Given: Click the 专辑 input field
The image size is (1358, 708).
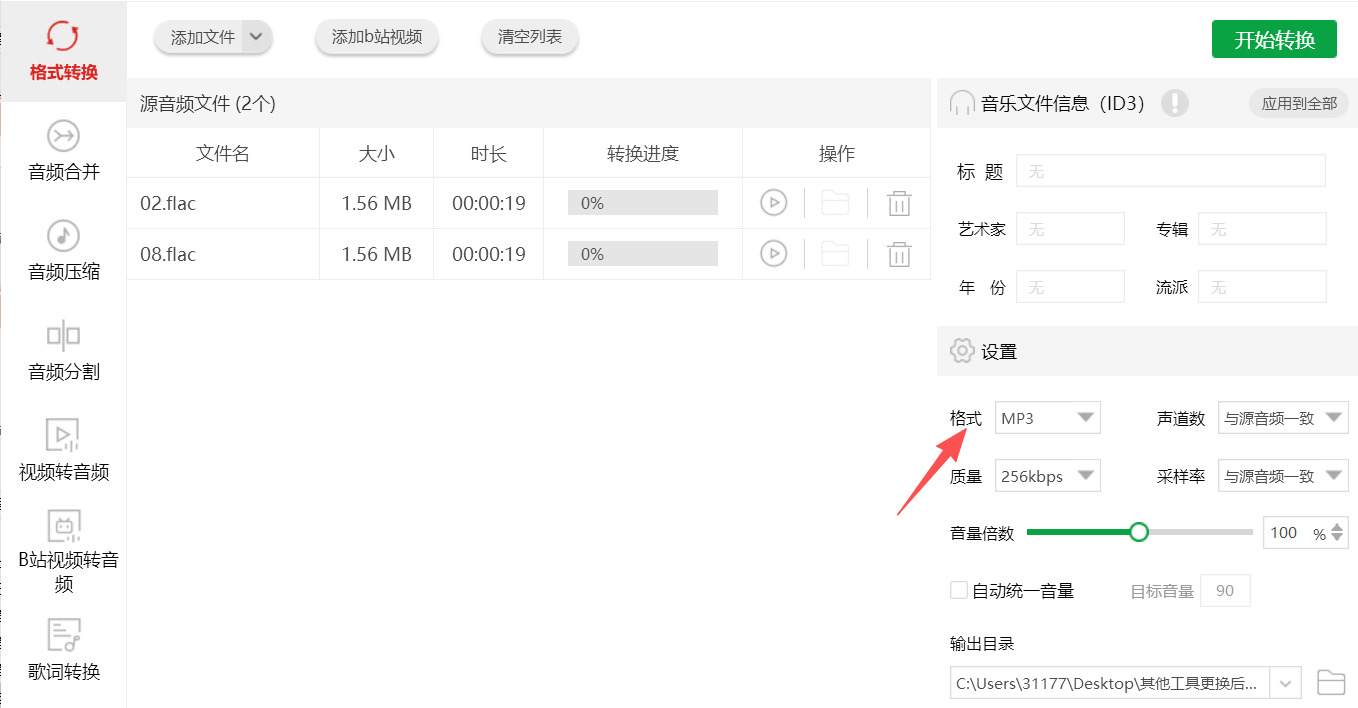Looking at the screenshot, I should click(1262, 229).
